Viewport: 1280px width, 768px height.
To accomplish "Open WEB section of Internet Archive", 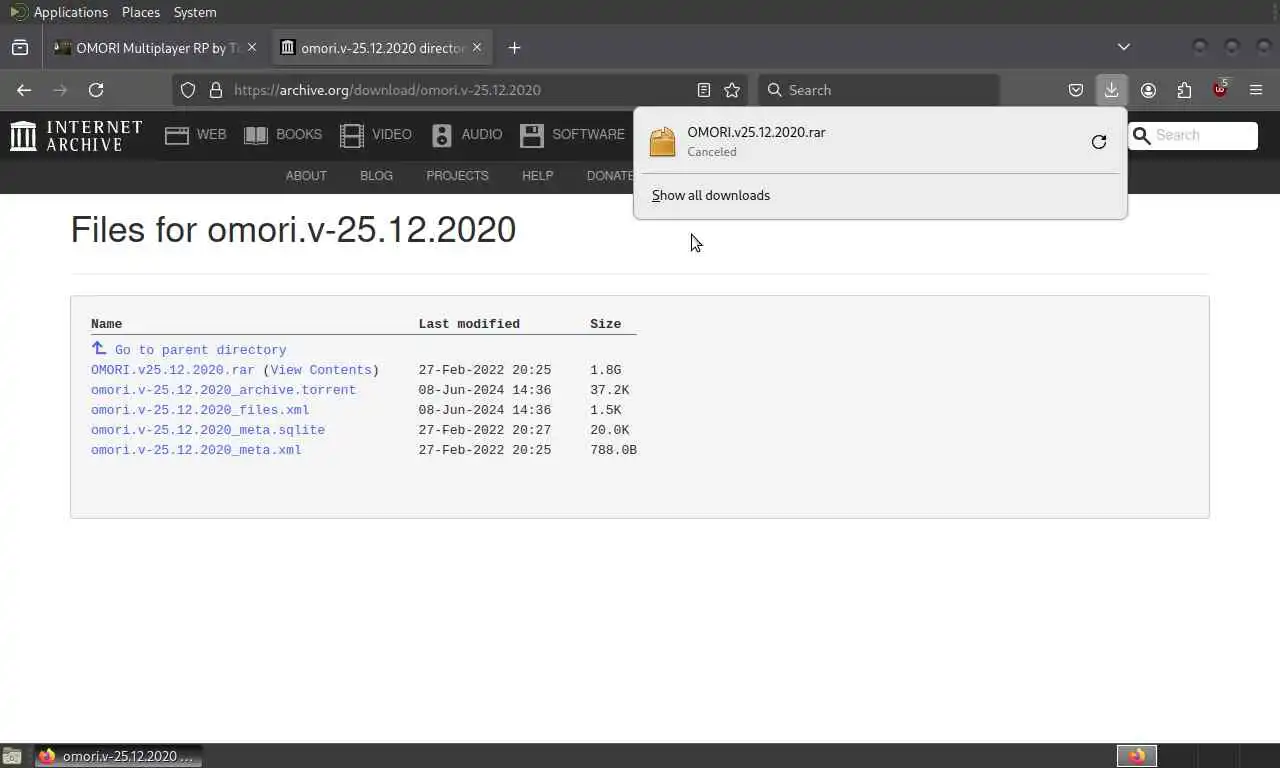I will tap(196, 134).
